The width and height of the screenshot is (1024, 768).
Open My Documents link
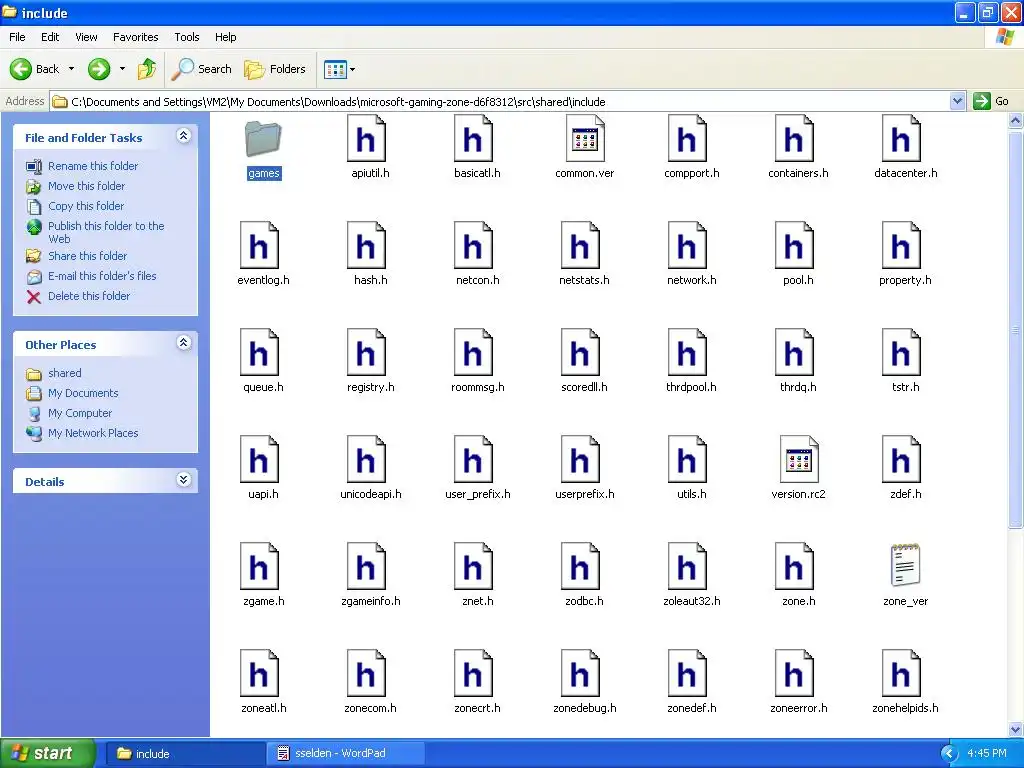pos(83,393)
